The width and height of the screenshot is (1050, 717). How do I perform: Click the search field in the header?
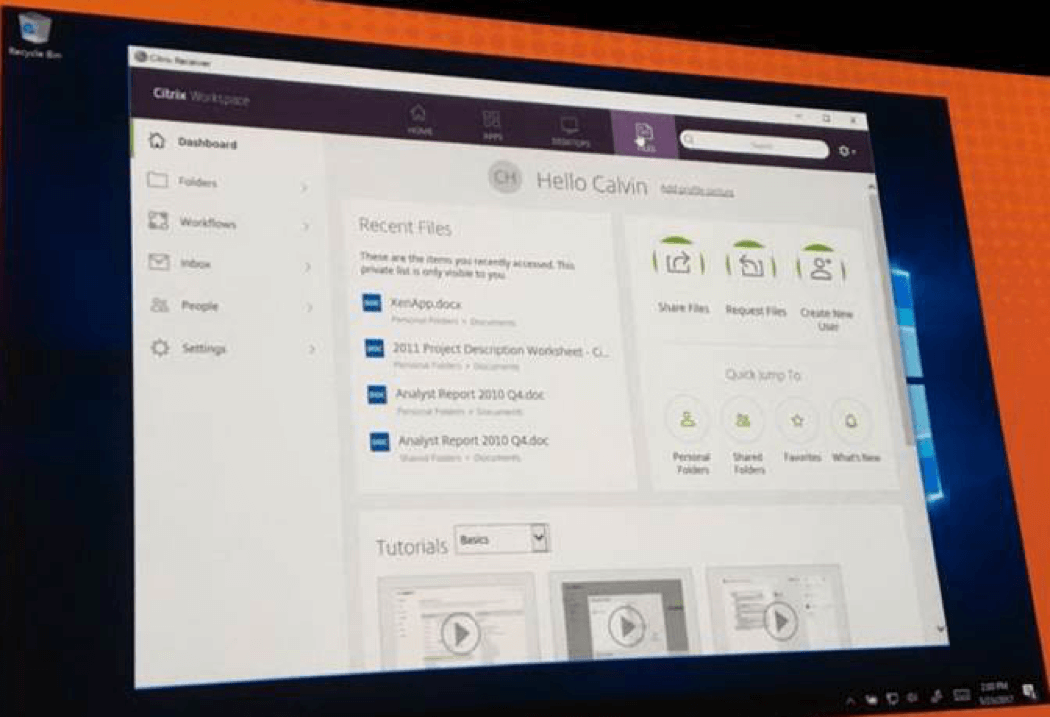754,143
